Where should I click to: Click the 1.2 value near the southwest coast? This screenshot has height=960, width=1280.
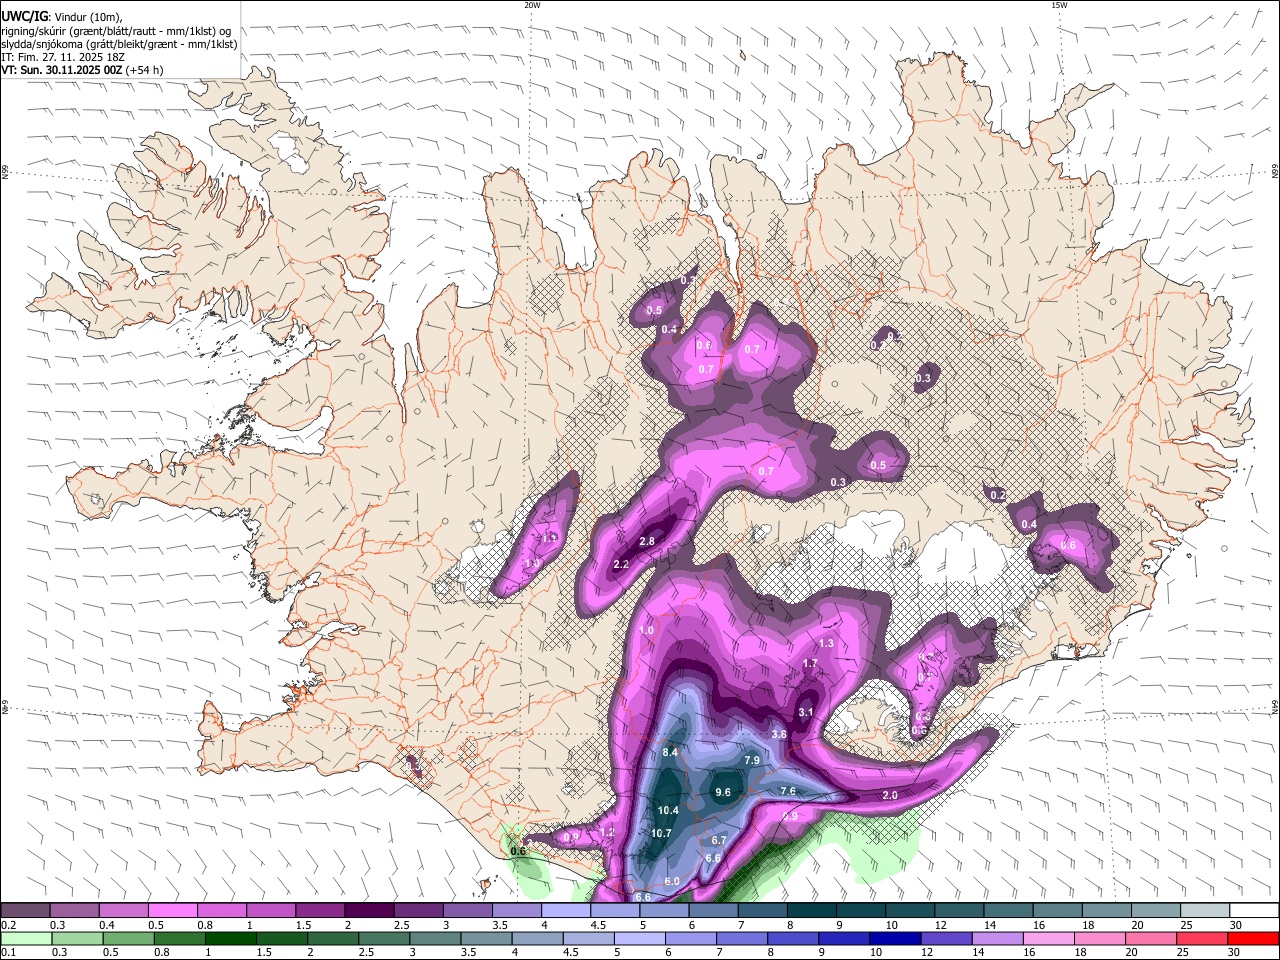(x=606, y=832)
